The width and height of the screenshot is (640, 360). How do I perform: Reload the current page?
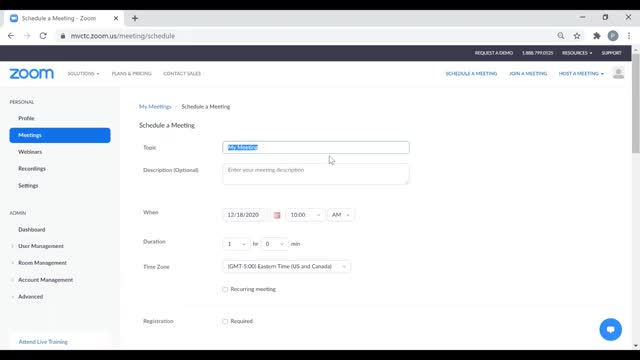(x=43, y=36)
